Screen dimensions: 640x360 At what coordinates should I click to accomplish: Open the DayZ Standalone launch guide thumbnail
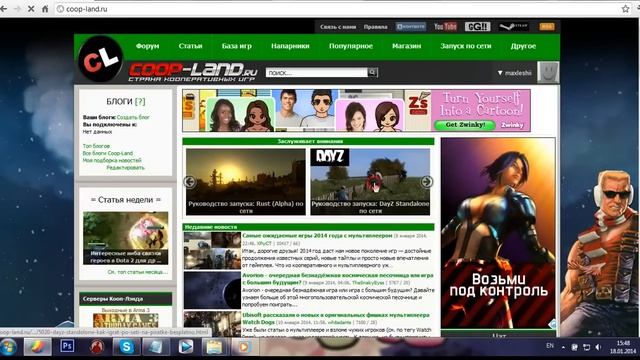[x=370, y=182]
